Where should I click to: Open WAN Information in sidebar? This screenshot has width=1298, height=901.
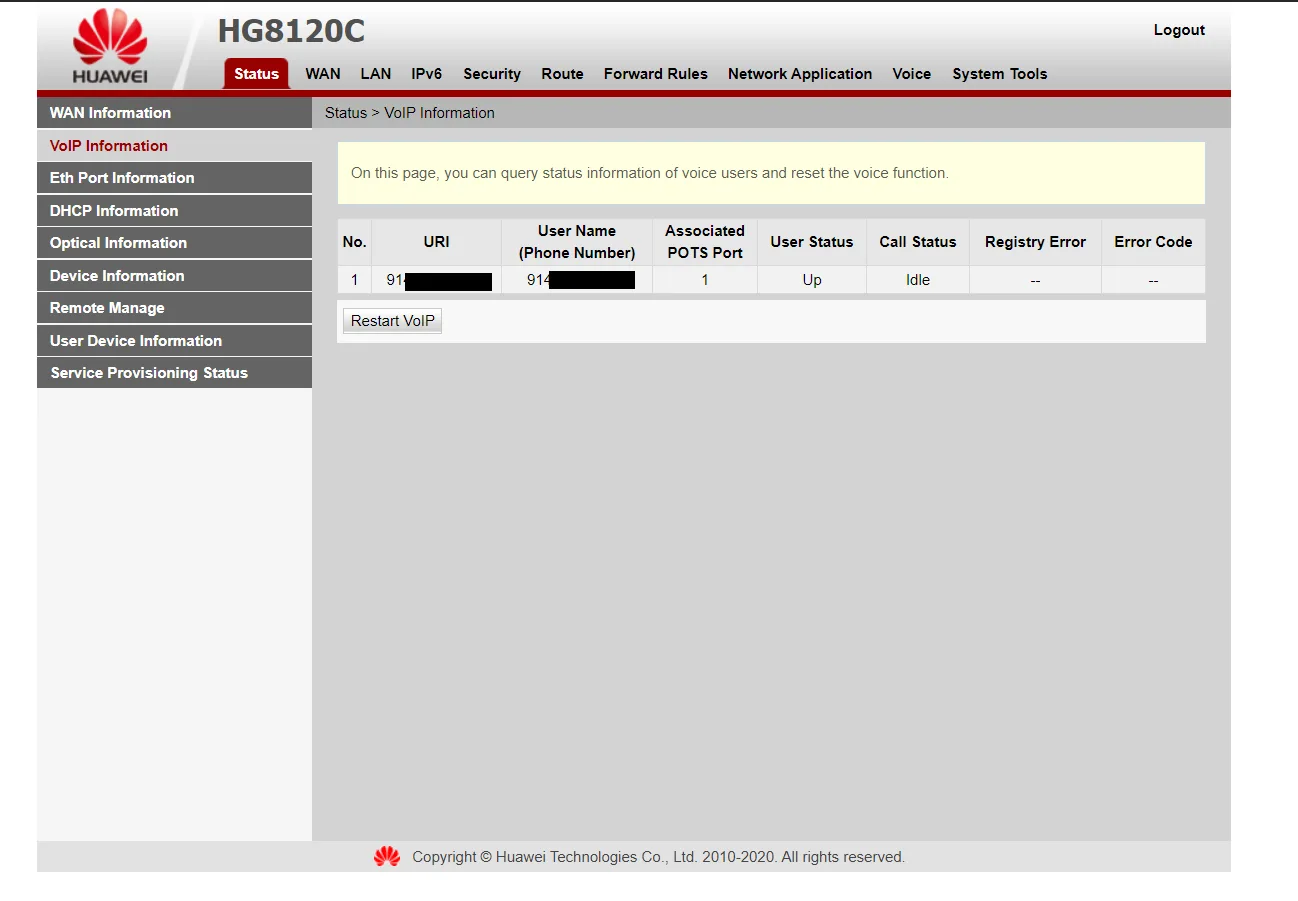(x=110, y=113)
